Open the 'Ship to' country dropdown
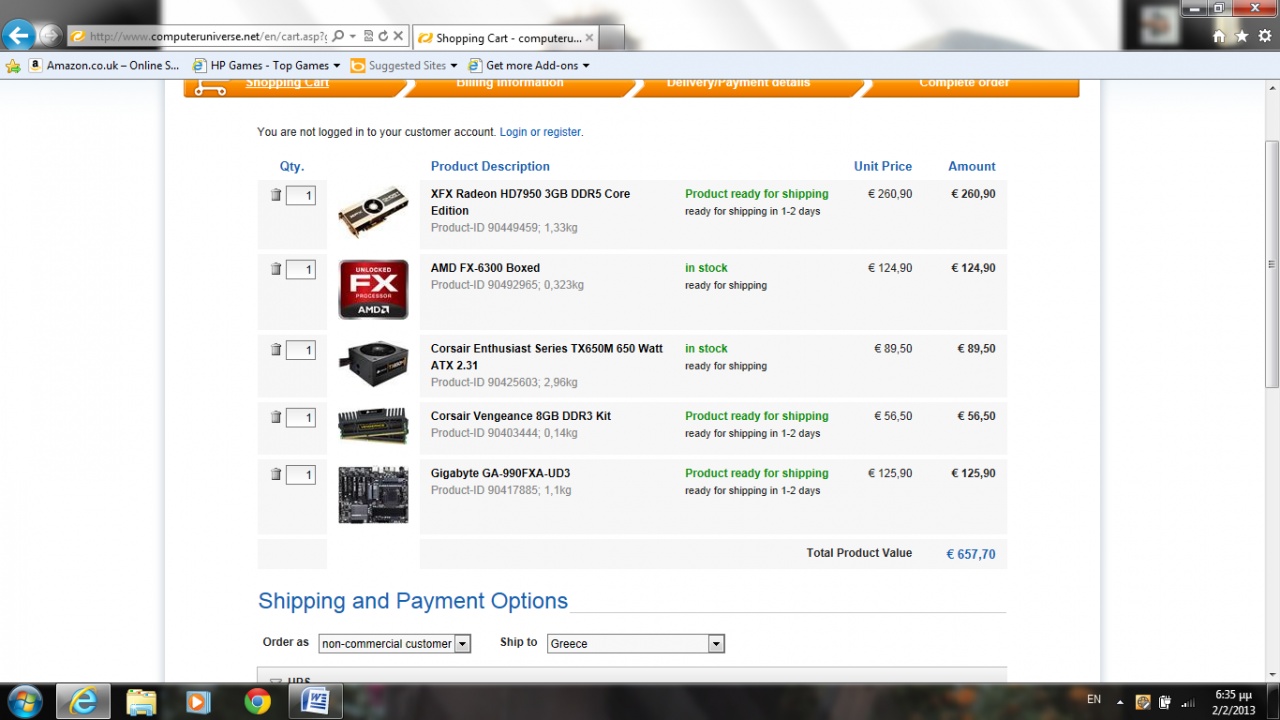This screenshot has height=720, width=1280. point(635,644)
